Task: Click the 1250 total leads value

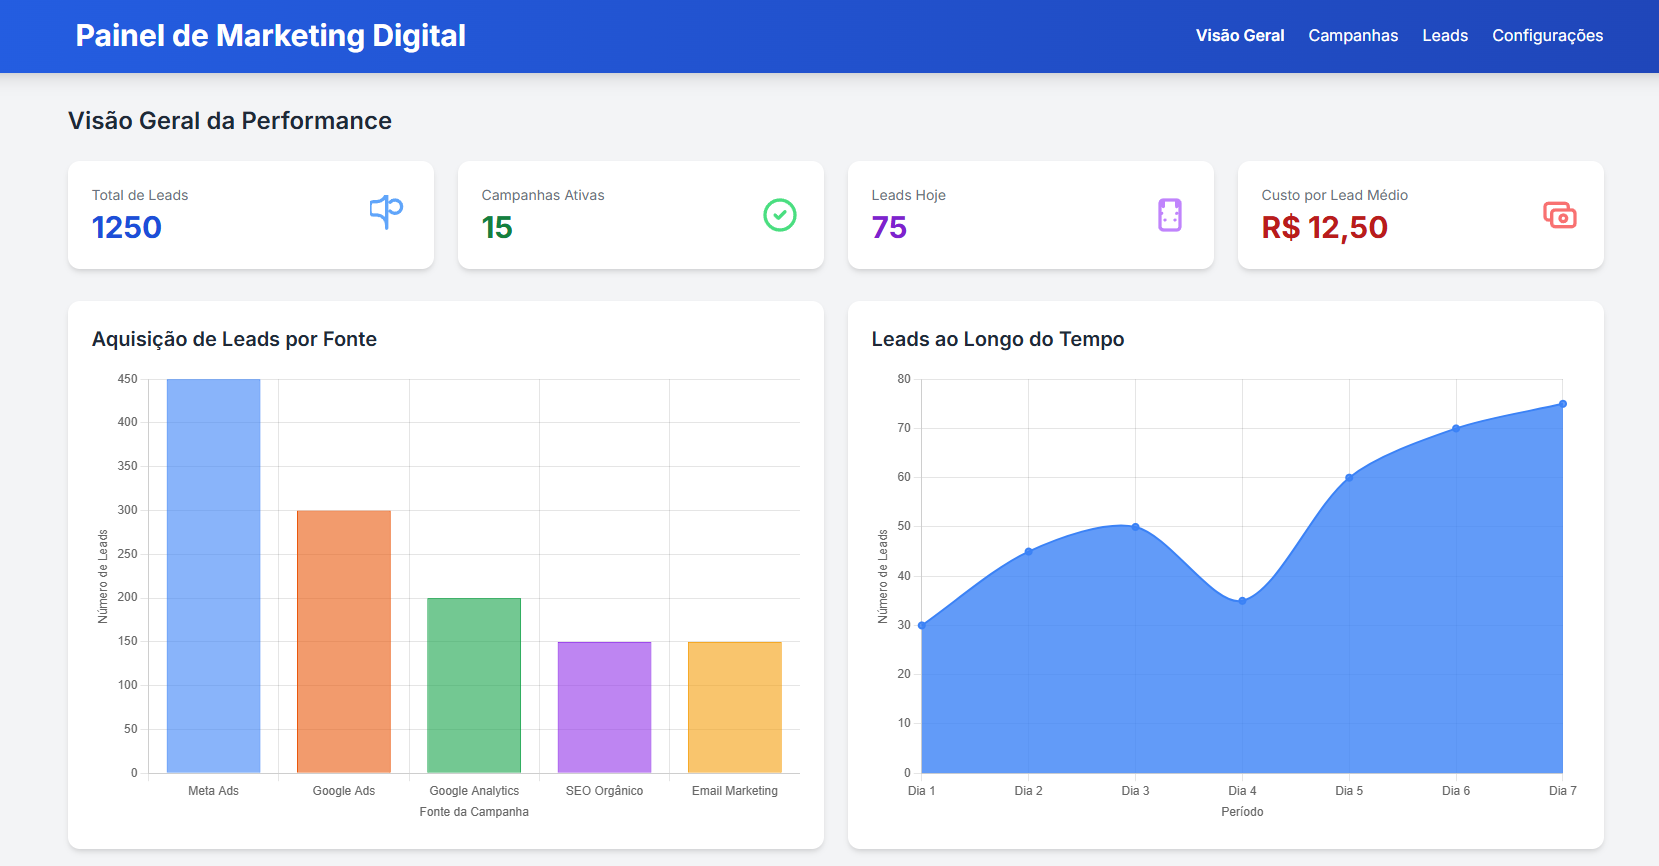Action: click(127, 228)
